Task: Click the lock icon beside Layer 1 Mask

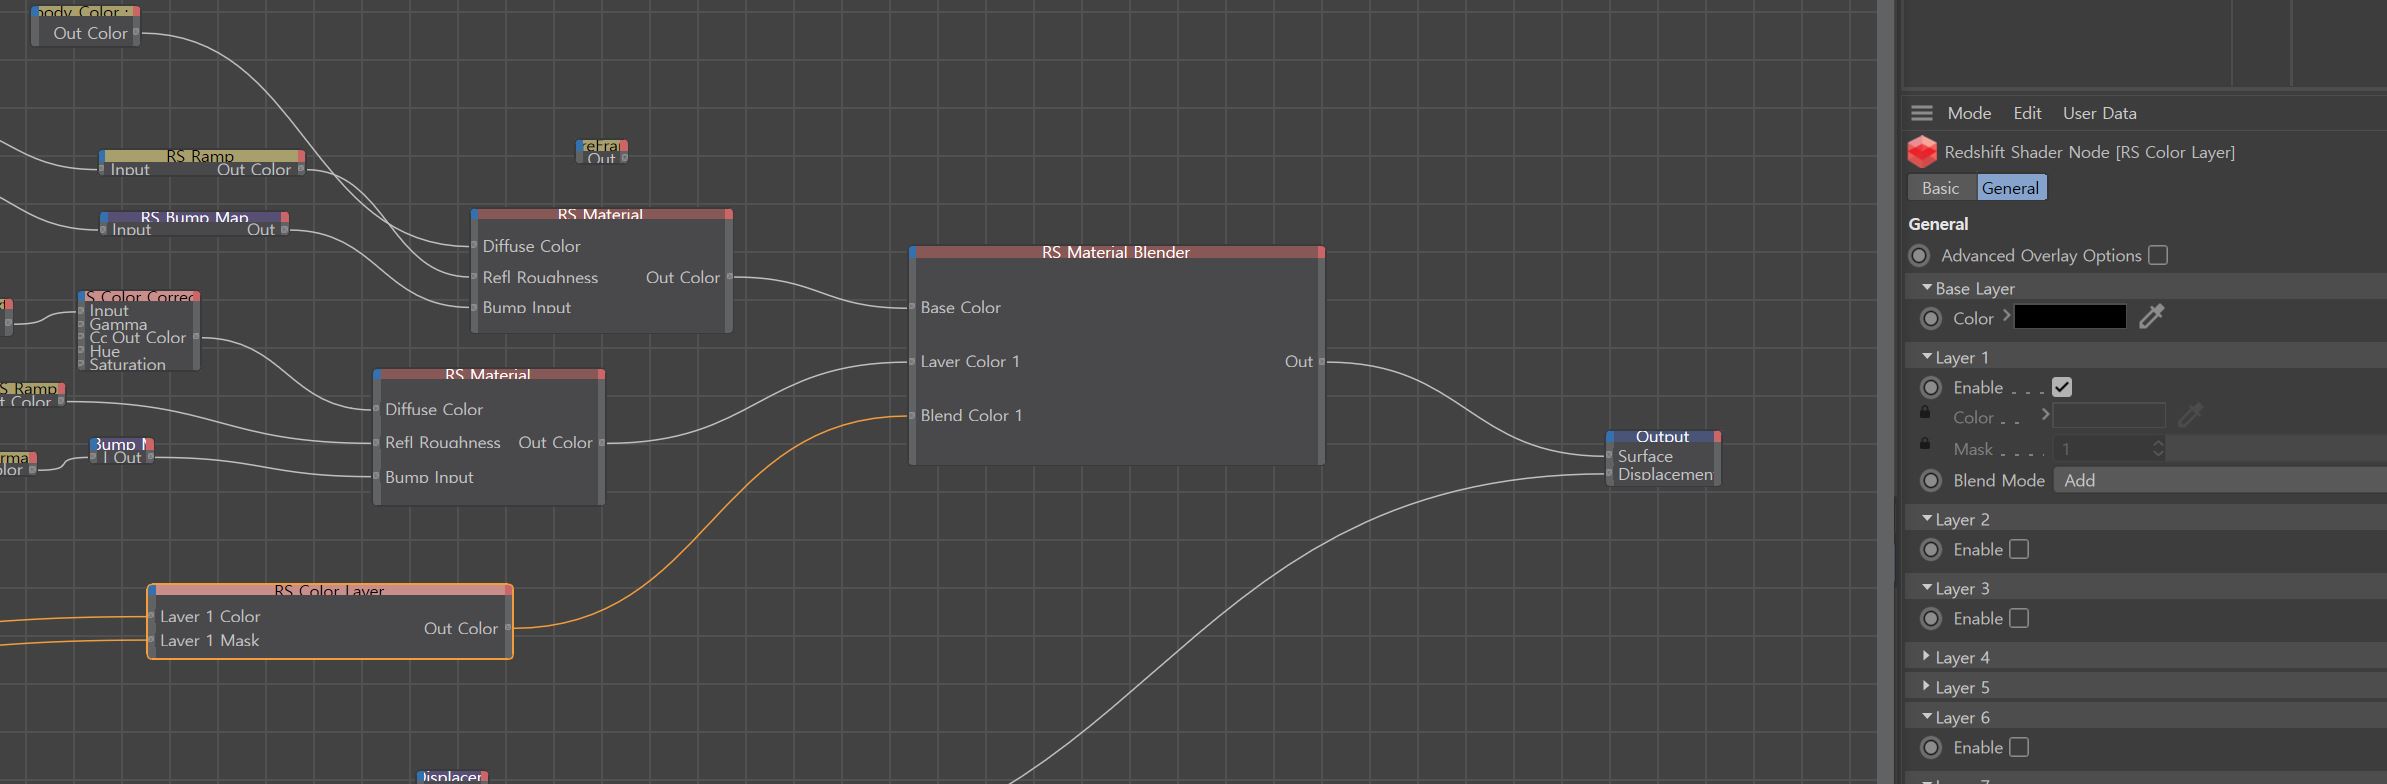Action: 1925,444
